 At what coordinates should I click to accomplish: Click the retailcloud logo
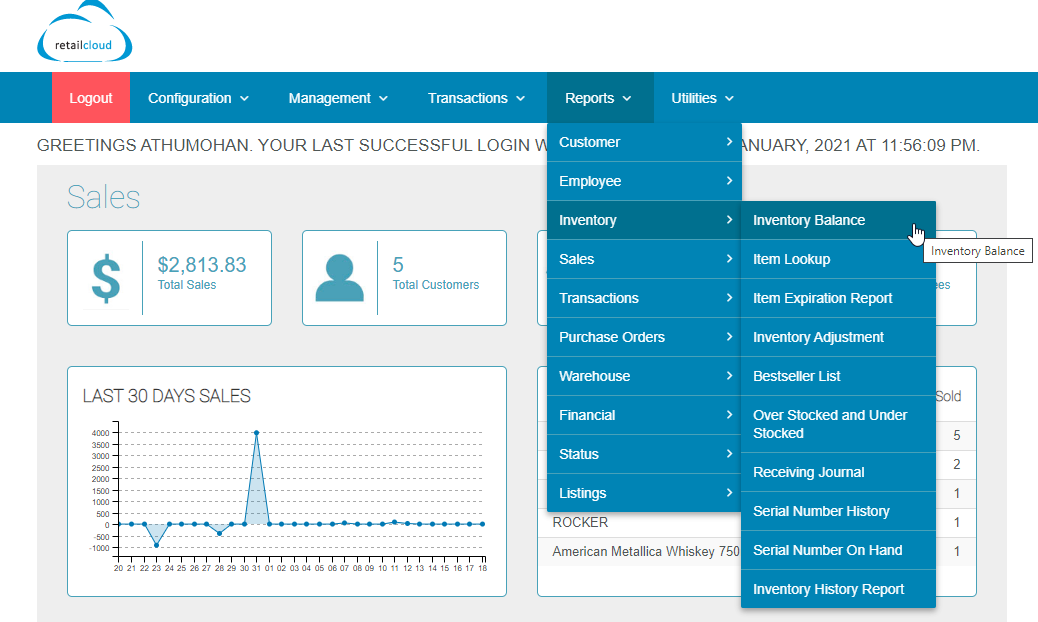coord(85,32)
